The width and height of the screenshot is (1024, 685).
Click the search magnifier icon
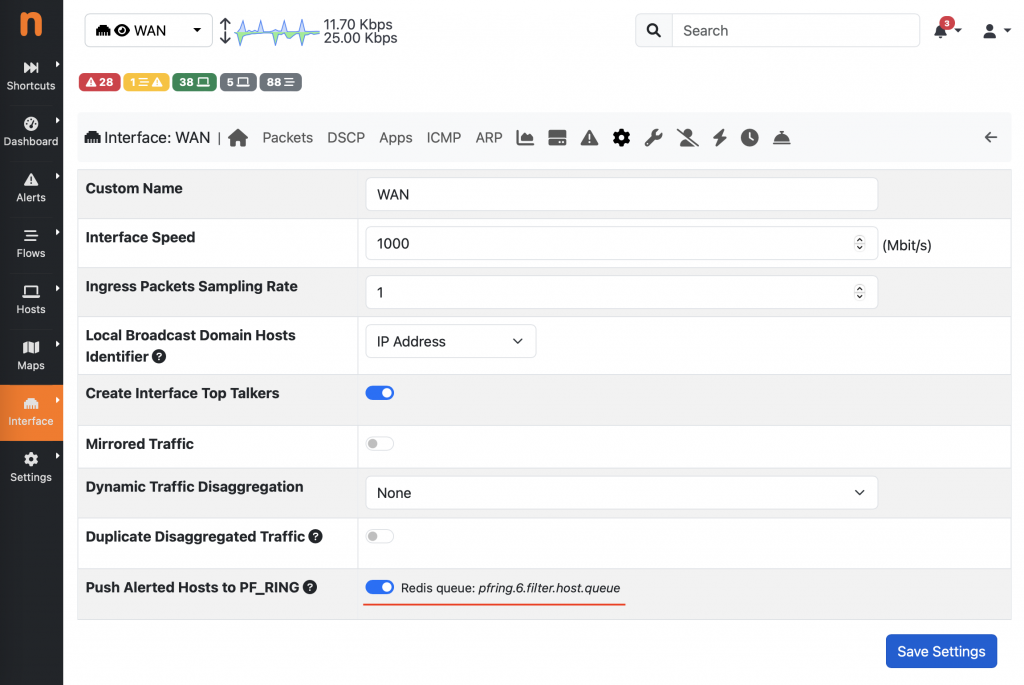(654, 30)
